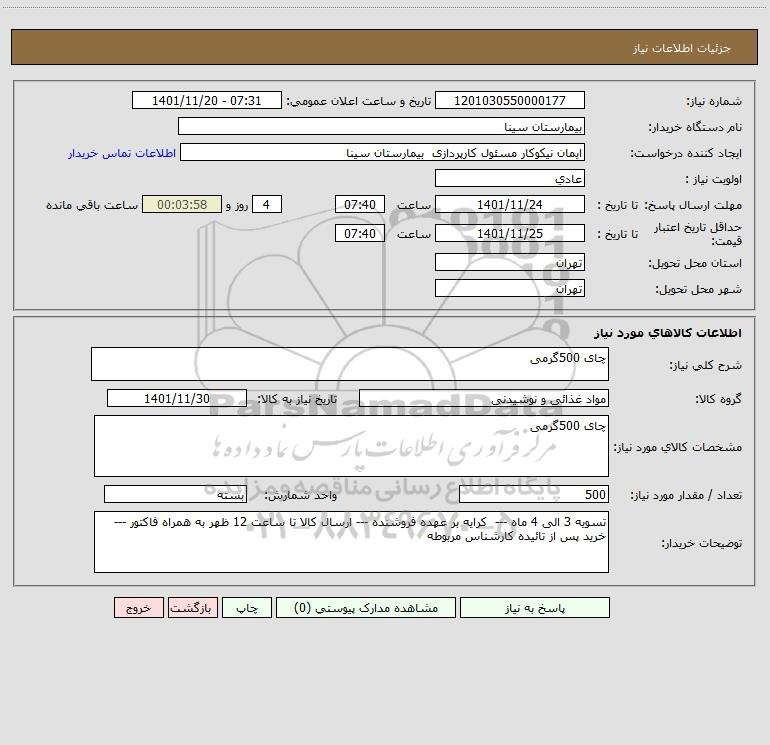Click the label 'مهلت ارسال پاسخ: تا تاریخ :'
This screenshot has height=745, width=770.
[x=670, y=205]
